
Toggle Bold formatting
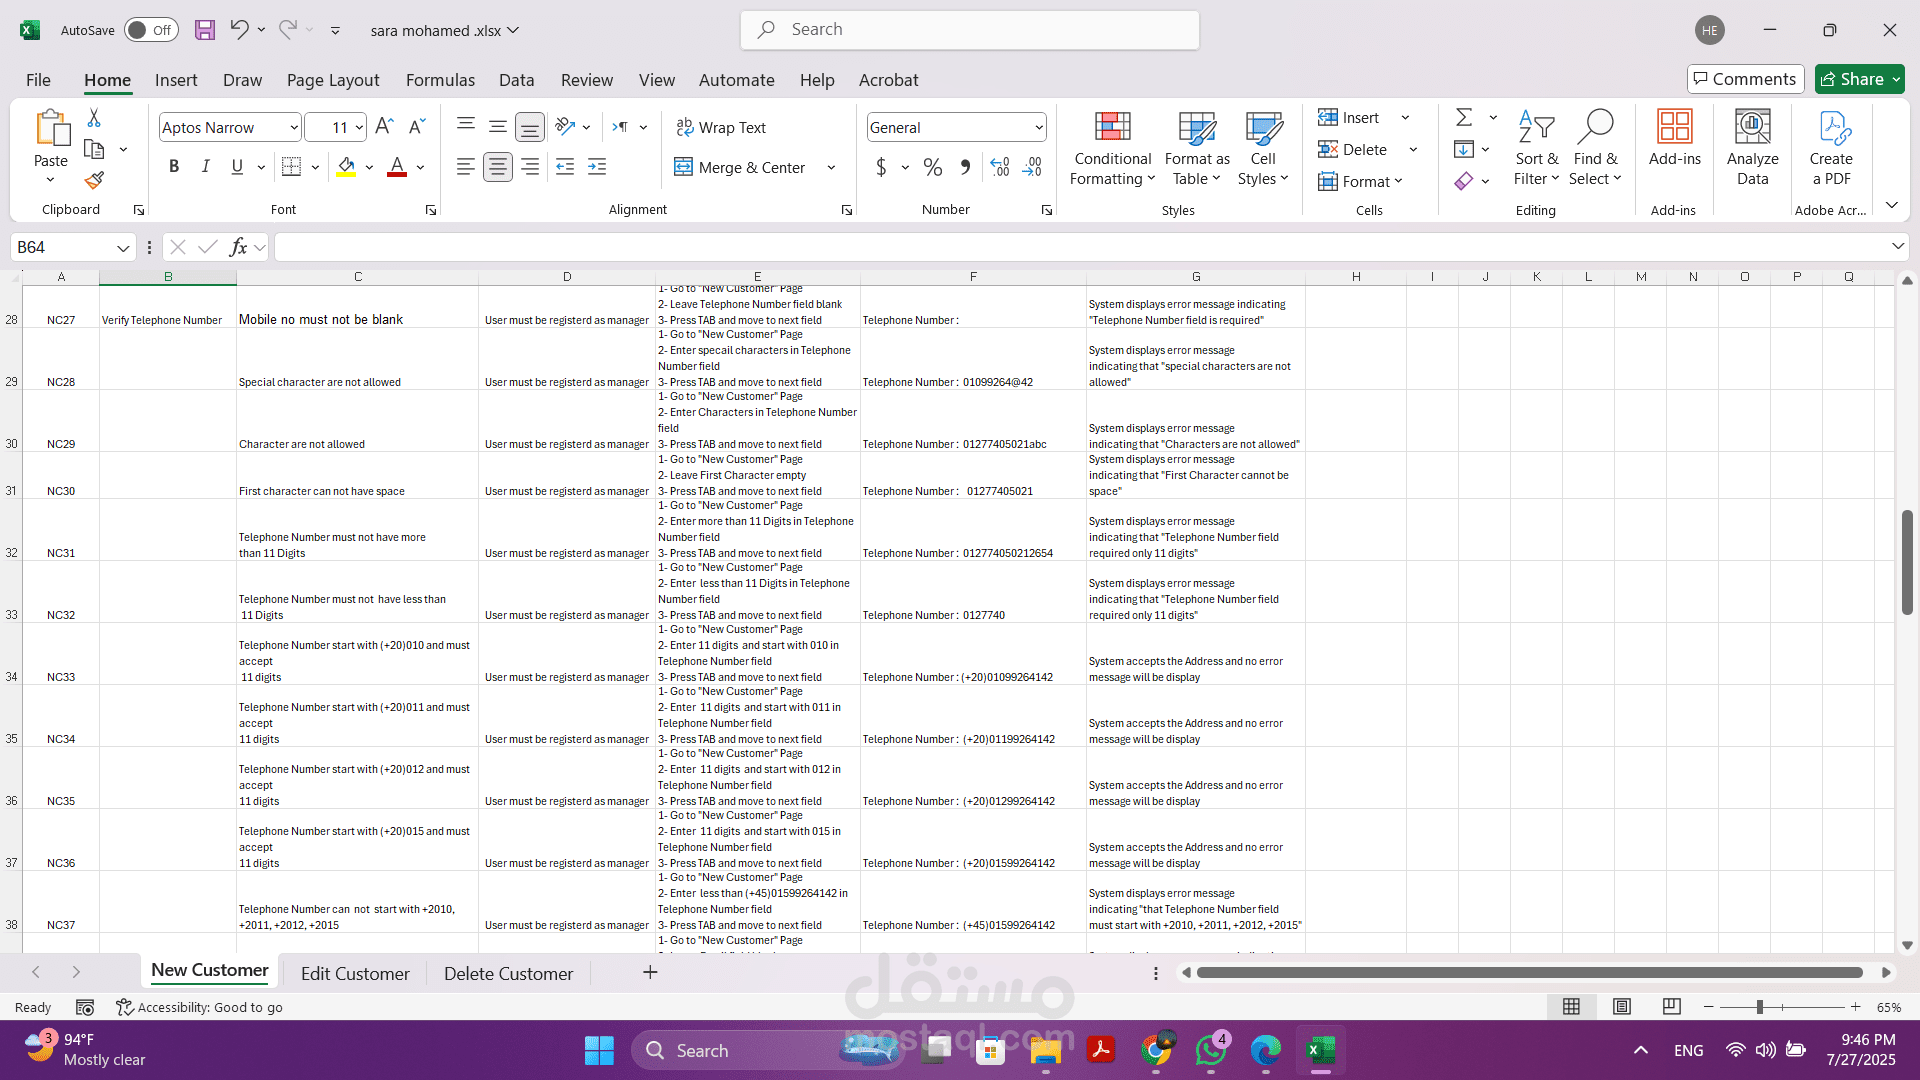[174, 167]
